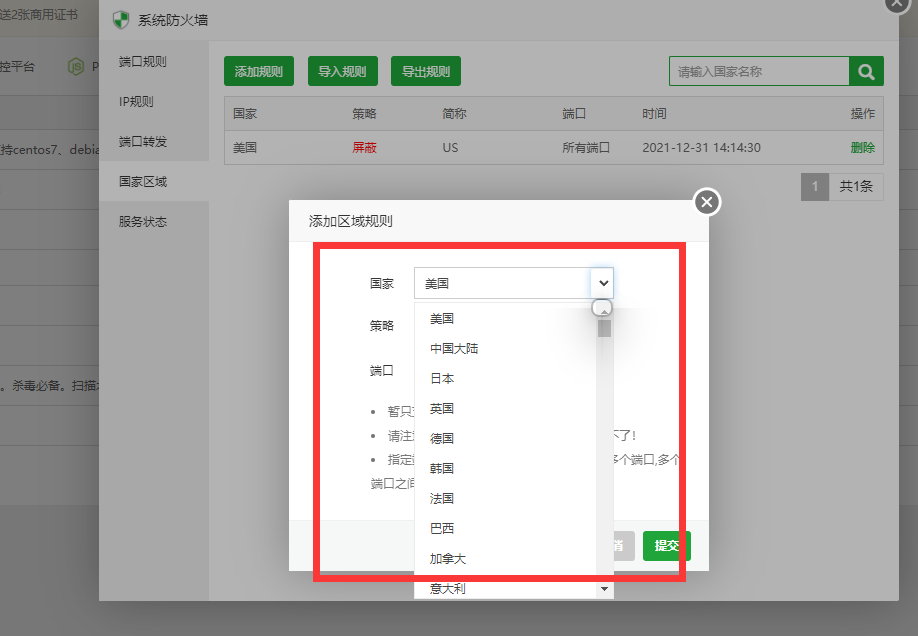The height and width of the screenshot is (636, 918).
Task: Click the dropdown scroll down arrow
Action: (604, 589)
